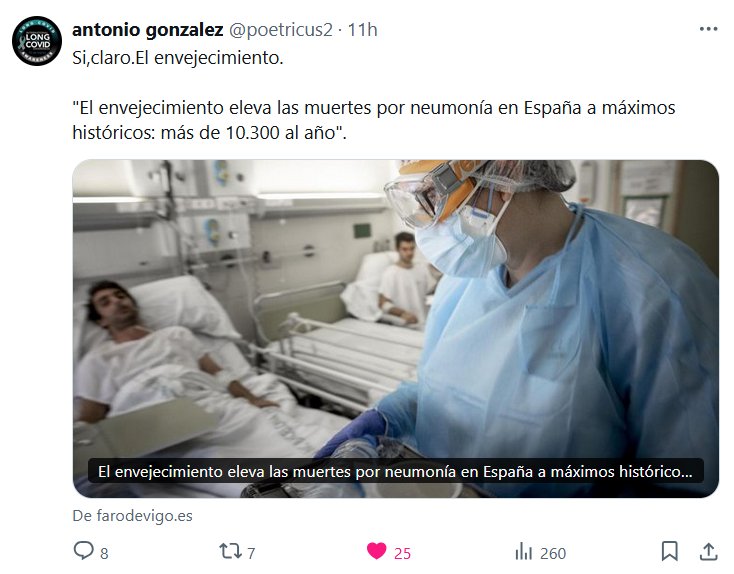The height and width of the screenshot is (574, 734).
Task: Visit antonio gonzalez's profile via display name
Action: pos(147,29)
